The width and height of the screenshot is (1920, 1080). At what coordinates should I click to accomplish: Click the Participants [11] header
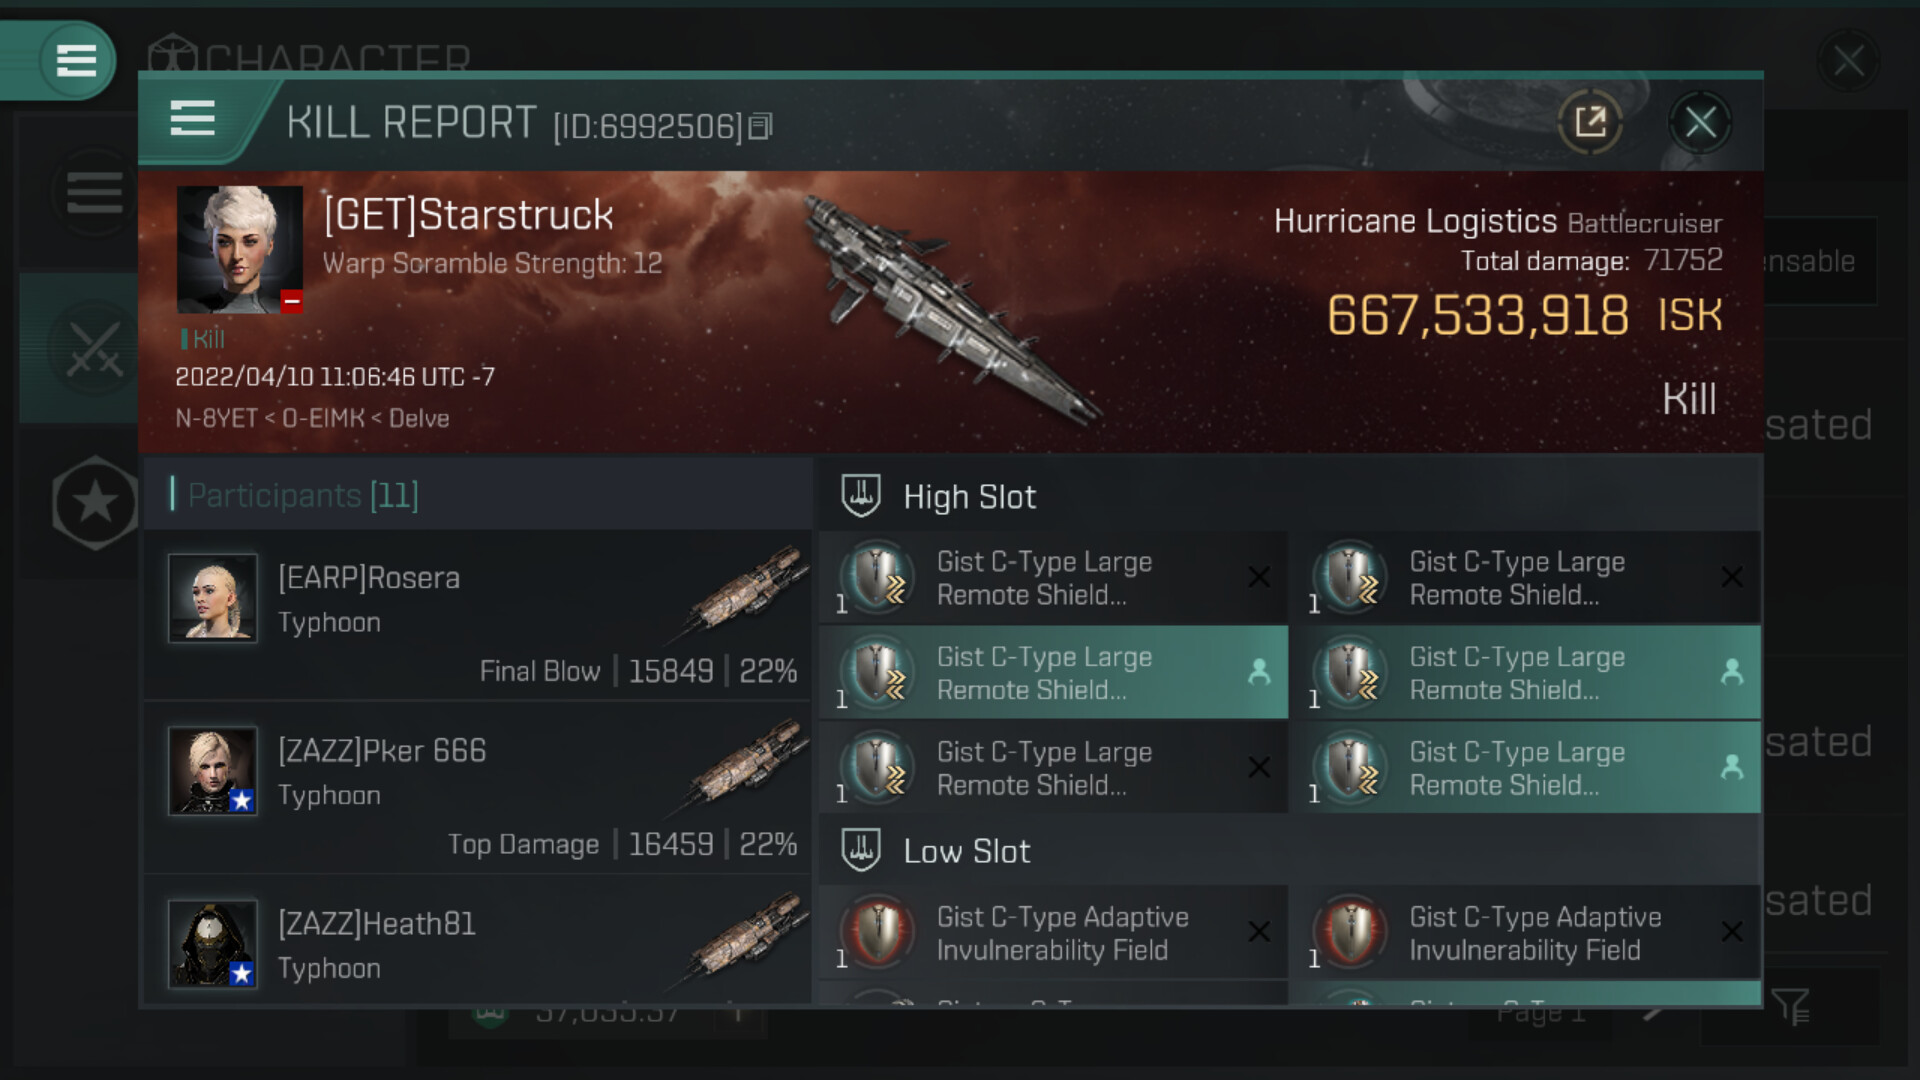tap(303, 495)
